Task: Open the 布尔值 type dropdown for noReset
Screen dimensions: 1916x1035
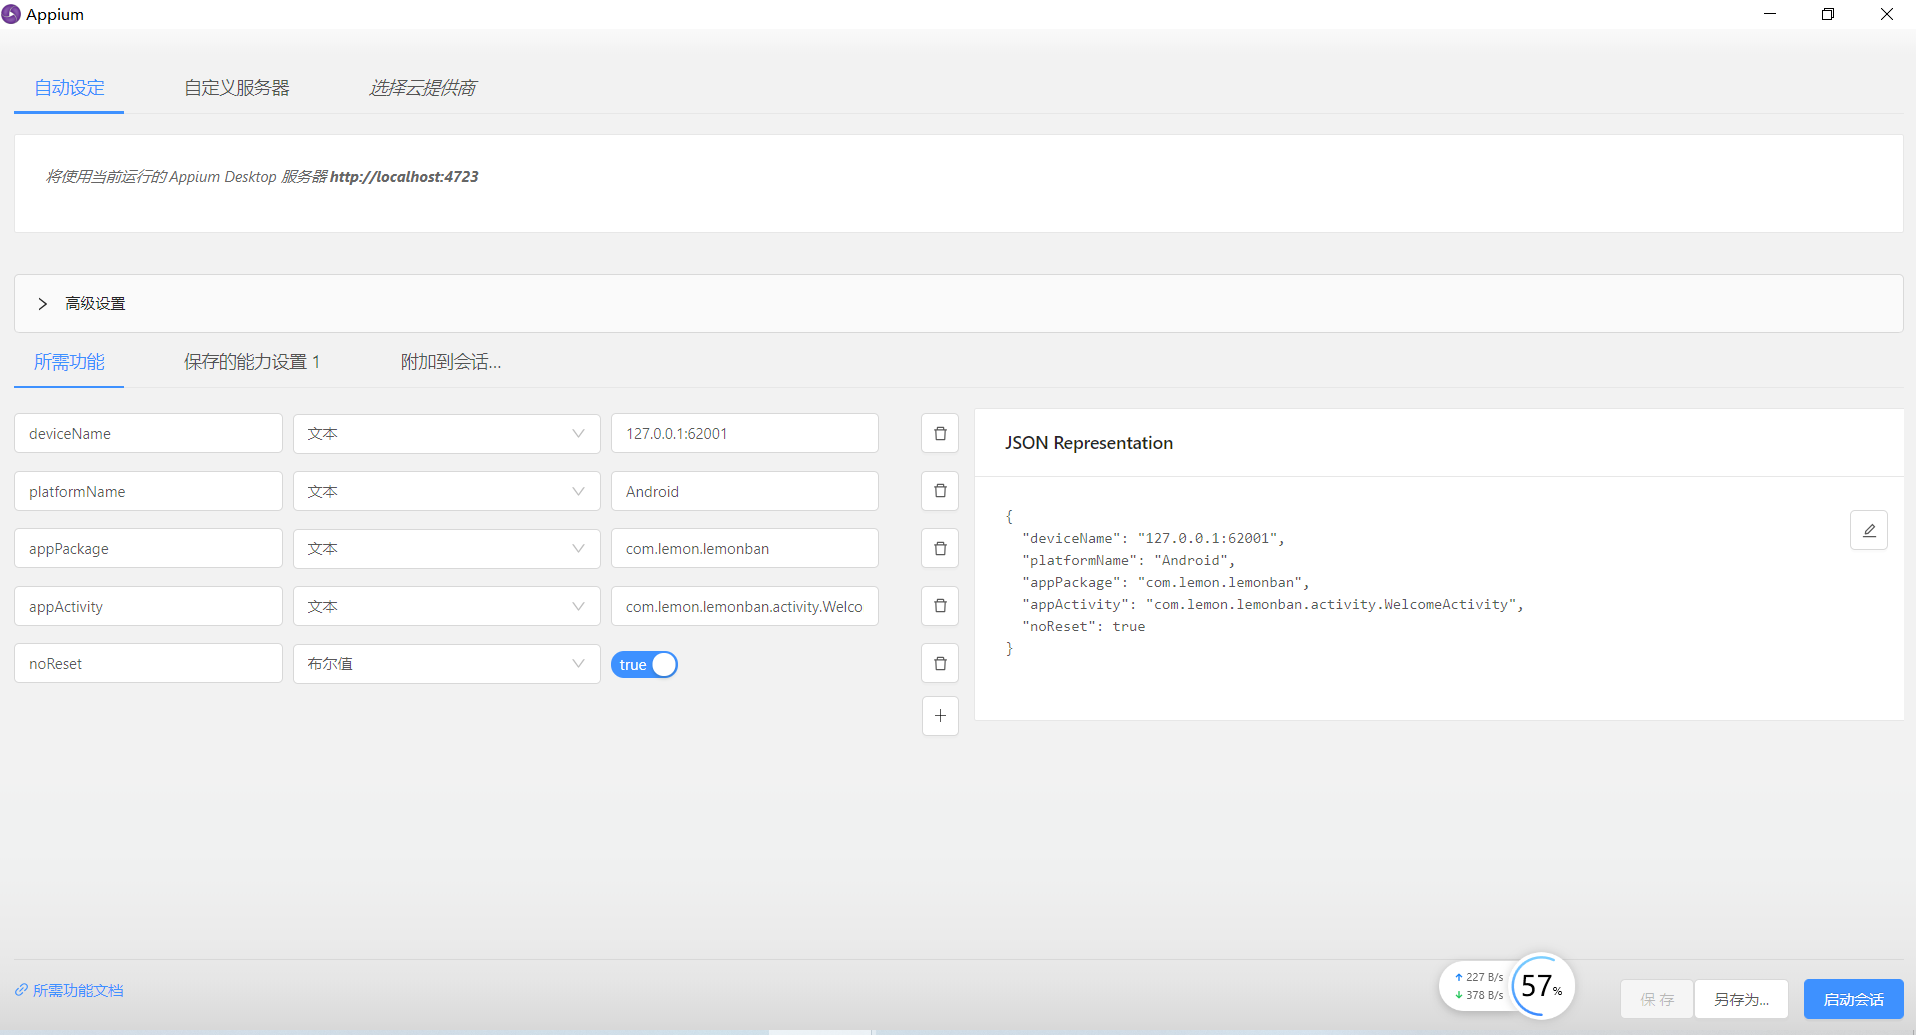Action: pyautogui.click(x=446, y=663)
